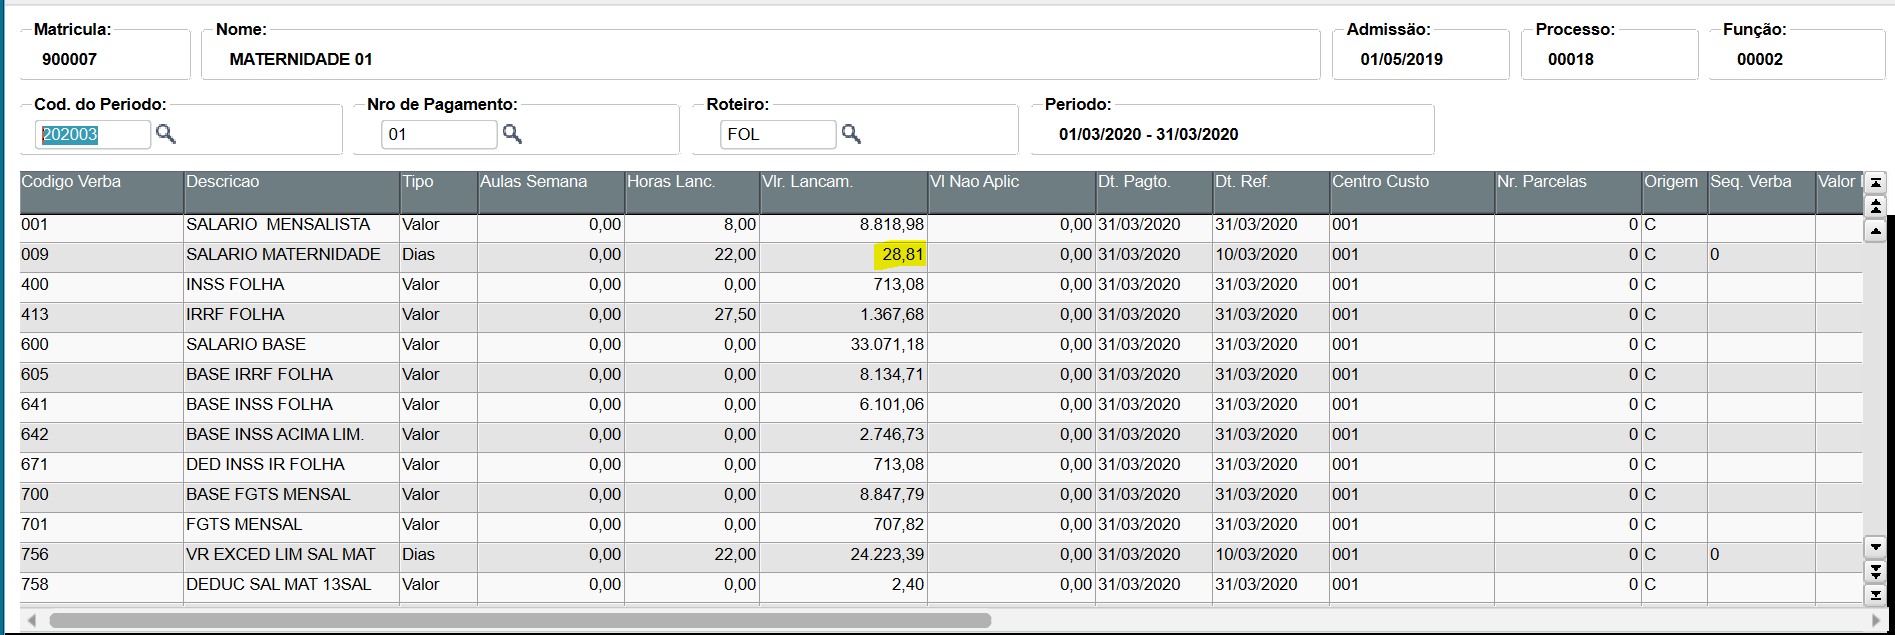This screenshot has width=1895, height=635.
Task: Click the highlighted value 28,81
Action: tap(902, 255)
